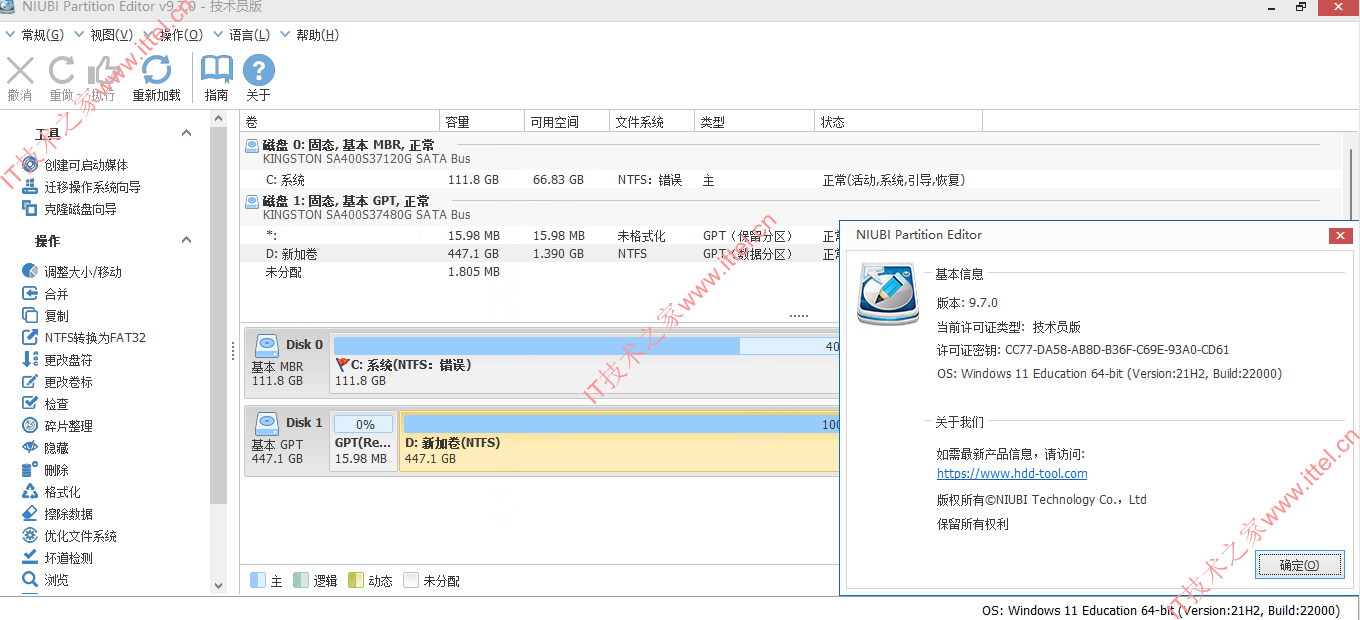Image resolution: width=1360 pixels, height=620 pixels.
Task: Click the 许可证密钥 license key text
Action: (x=1083, y=350)
